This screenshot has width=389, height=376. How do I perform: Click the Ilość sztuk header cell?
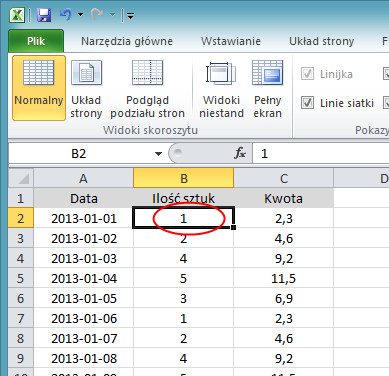click(x=184, y=198)
